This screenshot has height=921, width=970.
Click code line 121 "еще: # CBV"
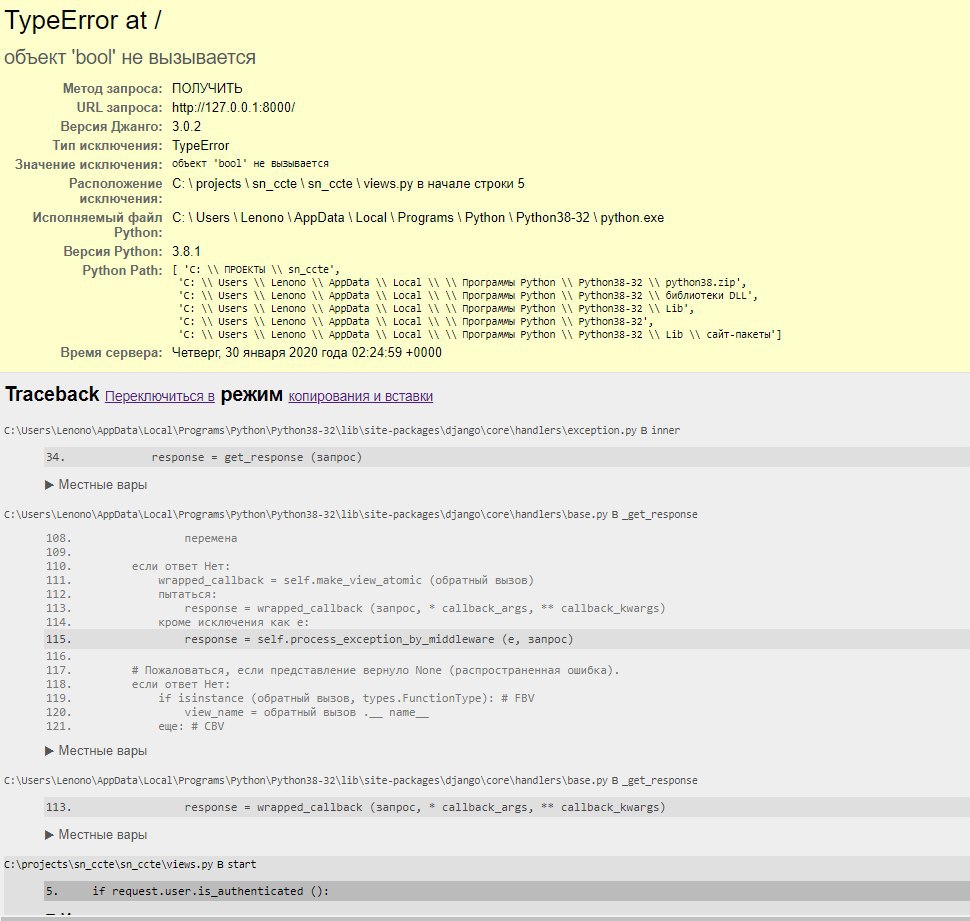[x=191, y=726]
